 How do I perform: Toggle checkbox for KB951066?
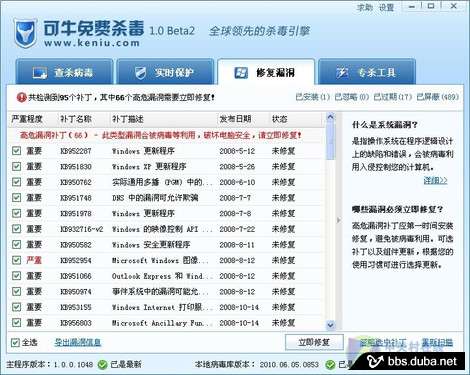16,276
